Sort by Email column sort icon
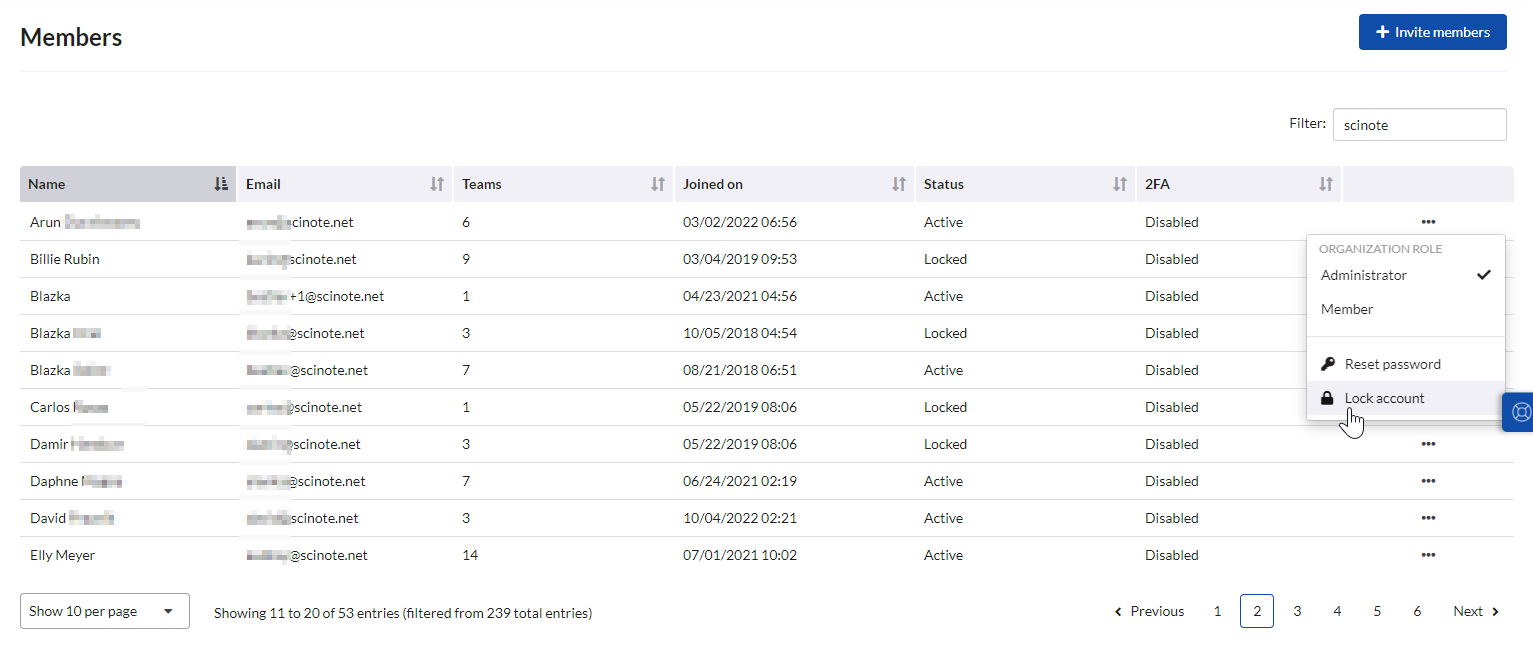1533x663 pixels. coord(437,184)
